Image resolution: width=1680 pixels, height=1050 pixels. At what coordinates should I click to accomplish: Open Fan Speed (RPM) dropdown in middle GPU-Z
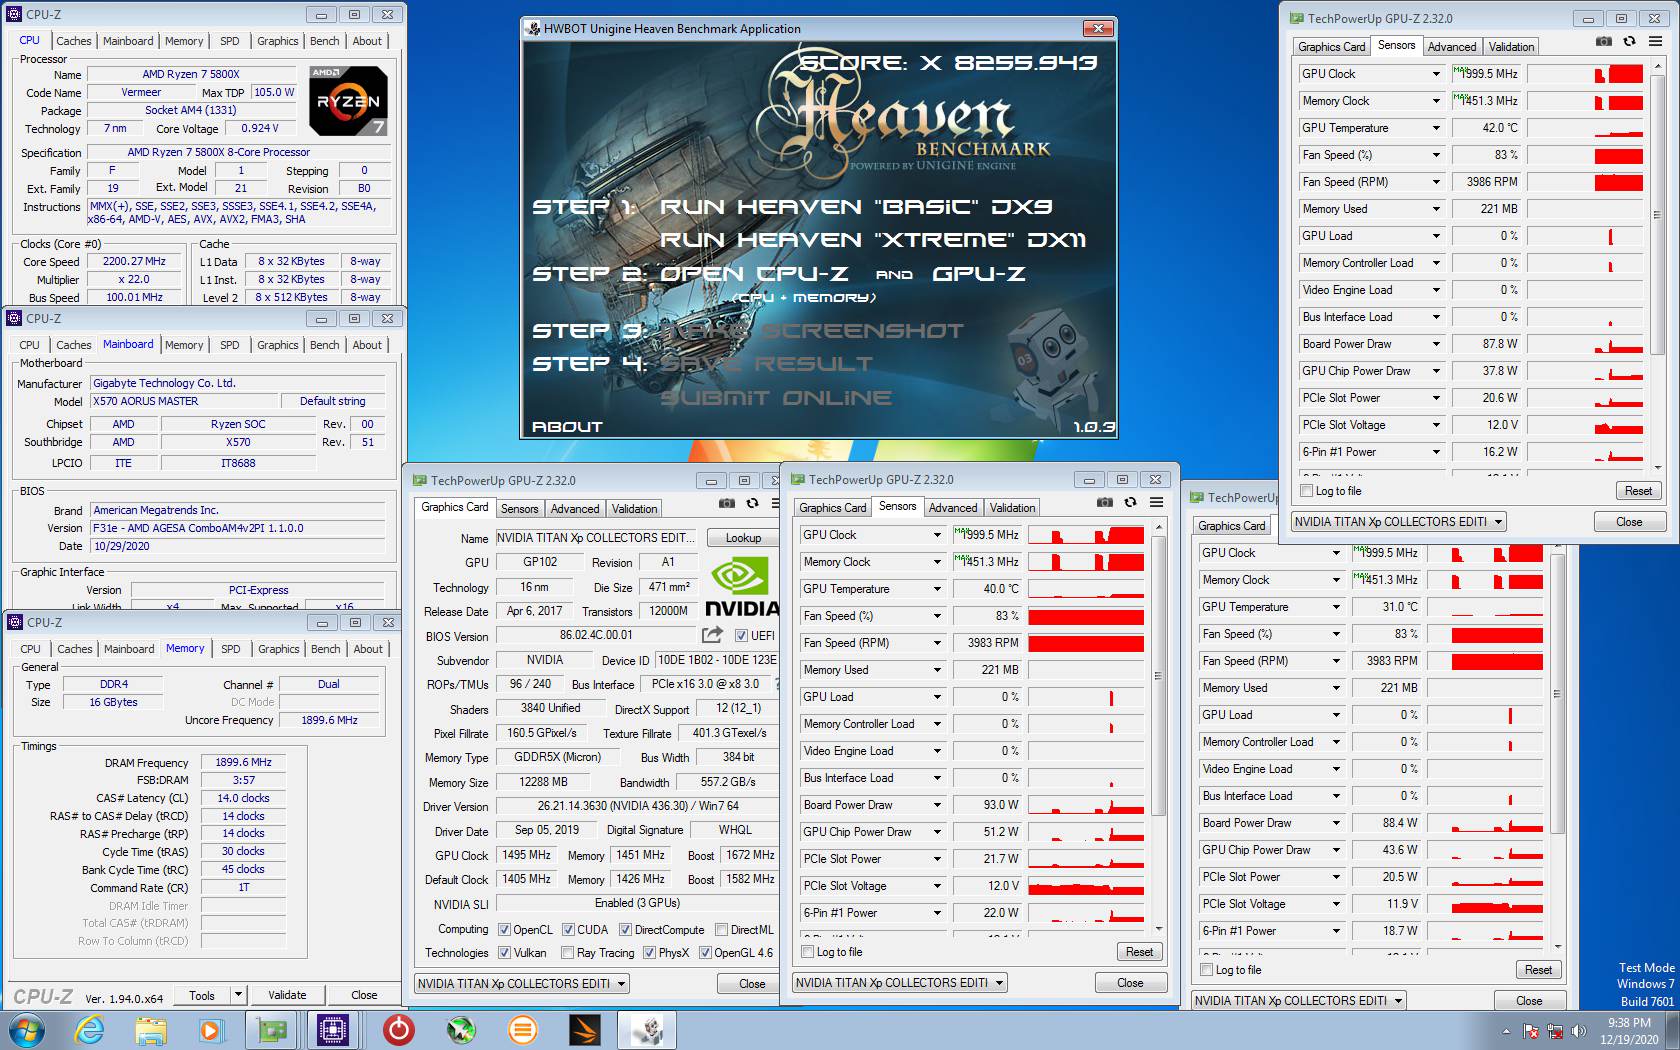click(937, 643)
